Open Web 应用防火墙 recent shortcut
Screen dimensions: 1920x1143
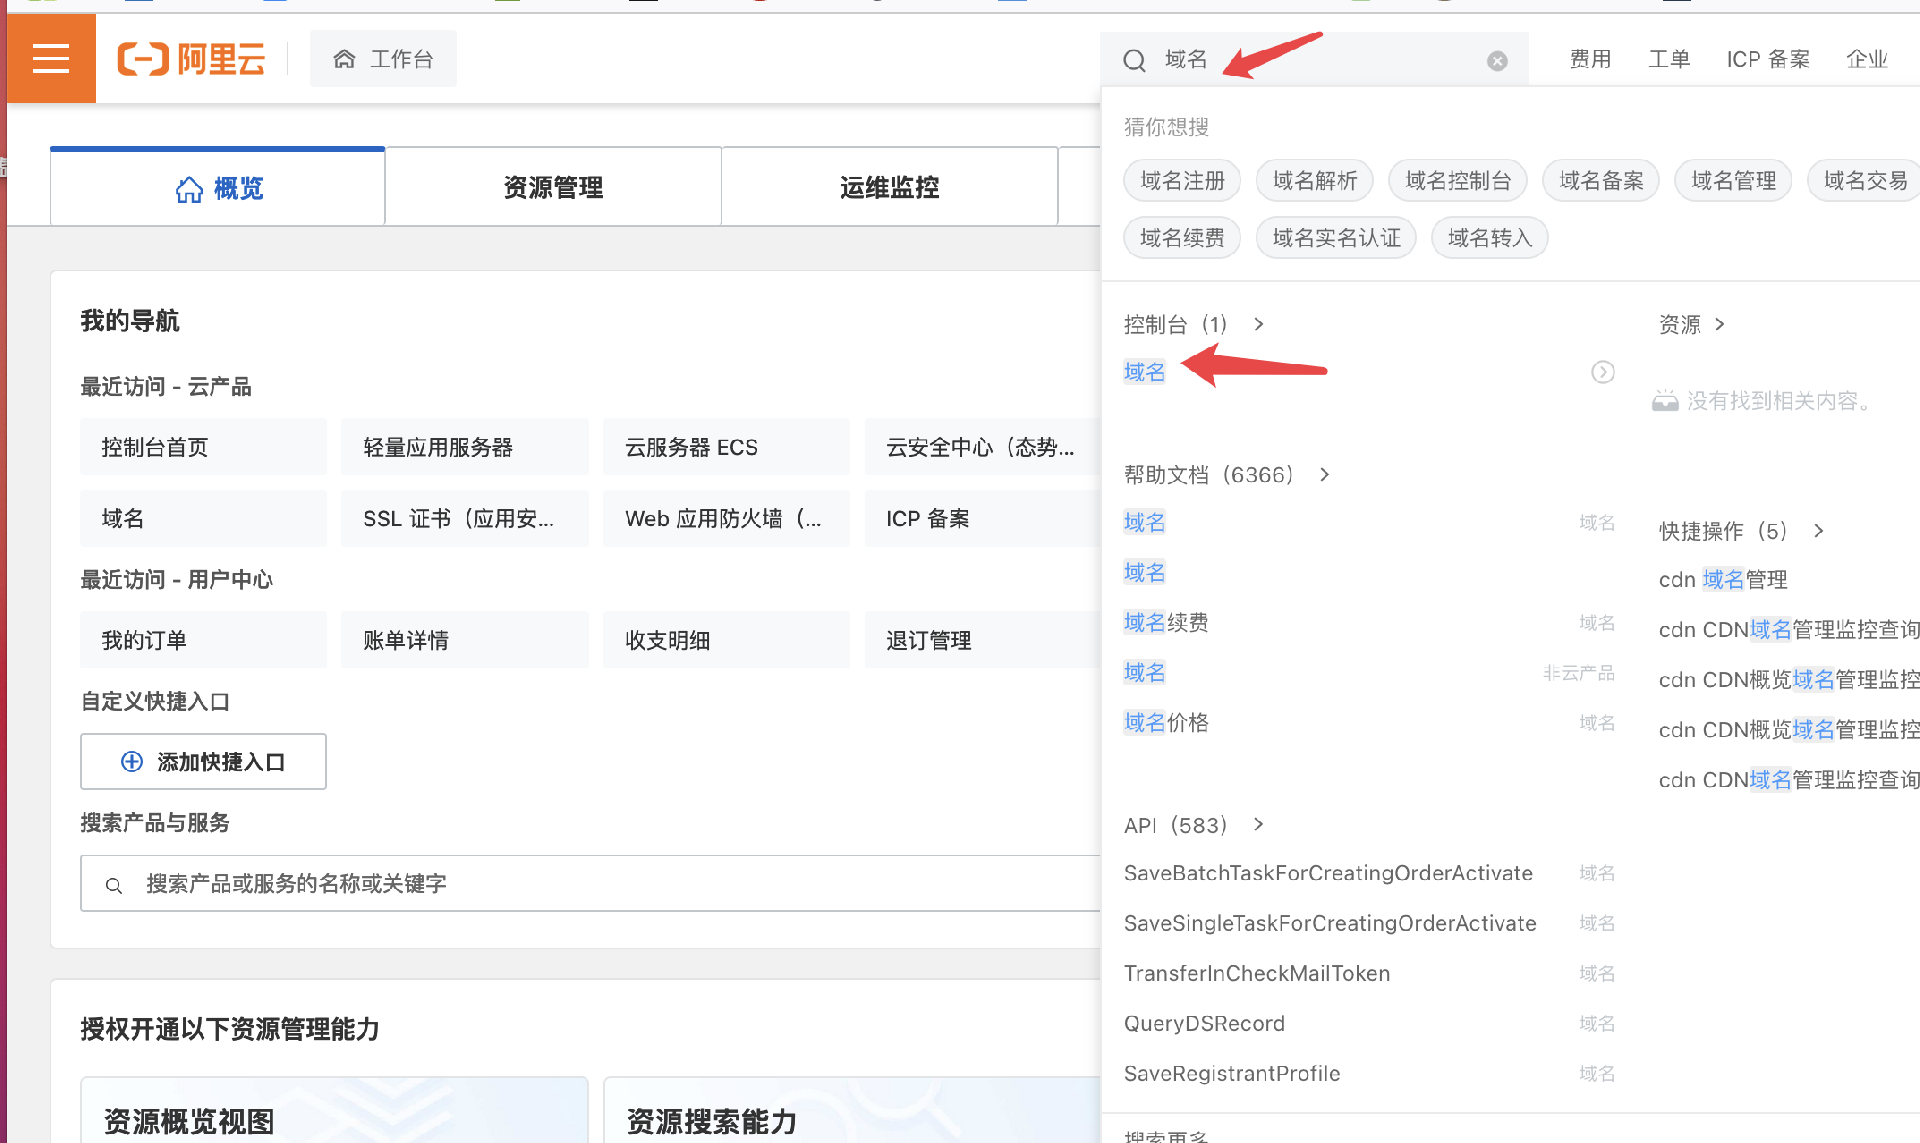726,518
